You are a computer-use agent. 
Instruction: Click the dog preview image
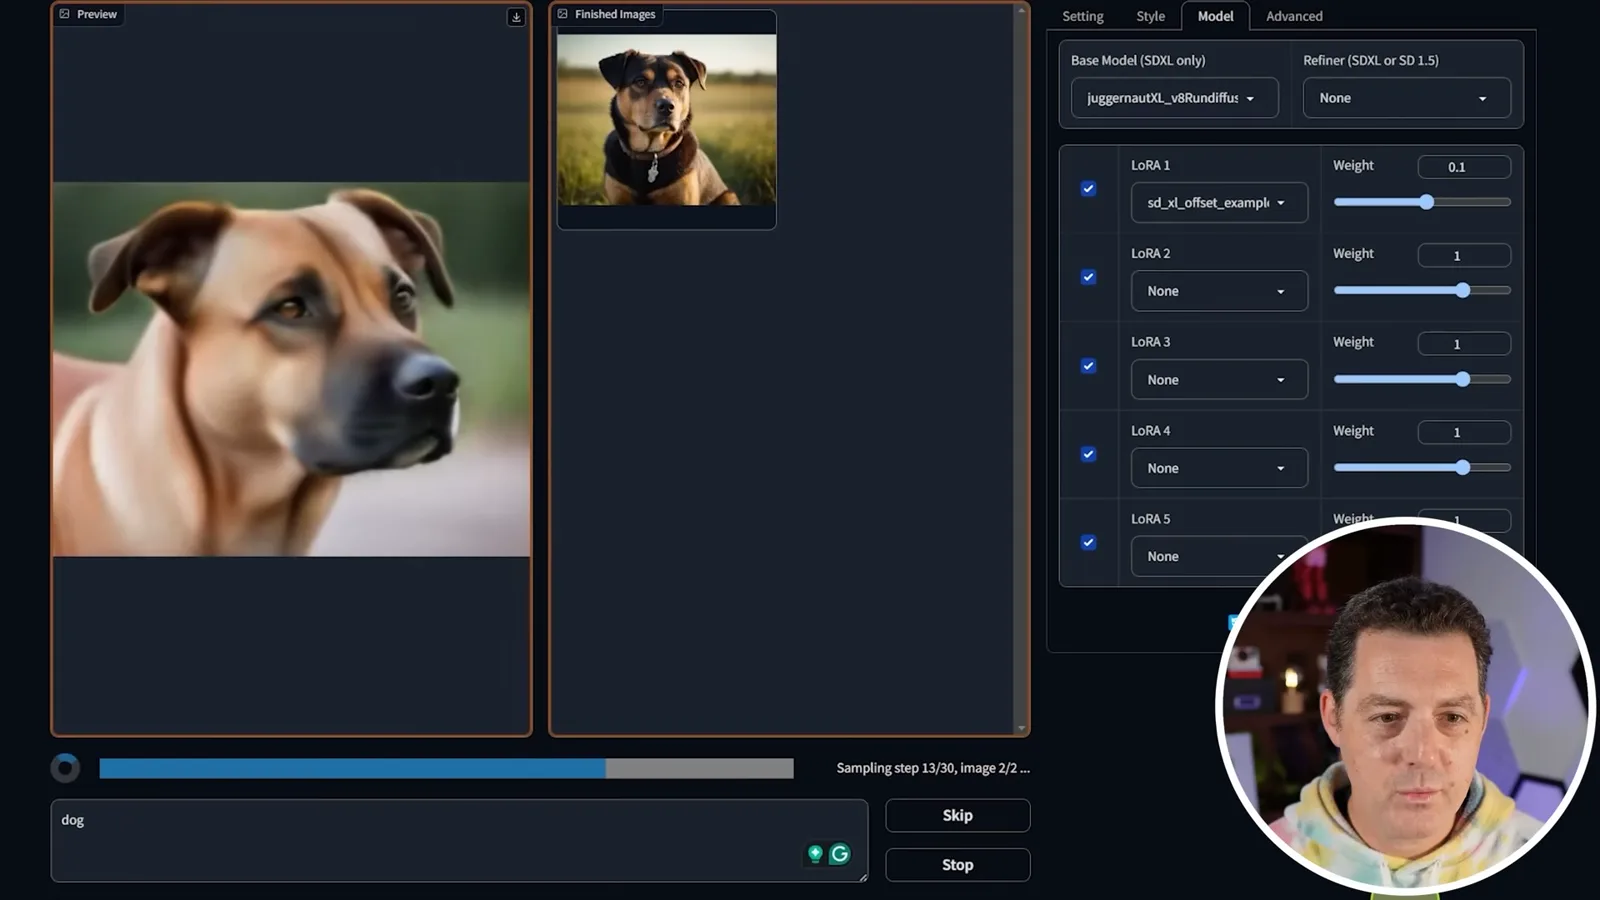pyautogui.click(x=291, y=369)
